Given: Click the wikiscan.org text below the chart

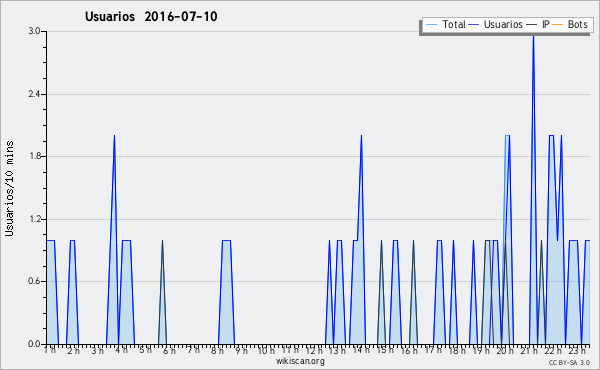Looking at the screenshot, I should point(300,361).
